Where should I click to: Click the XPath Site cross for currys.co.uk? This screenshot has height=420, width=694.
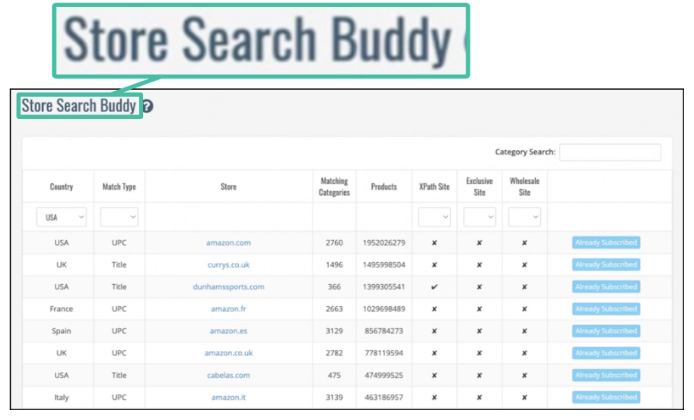tap(434, 265)
